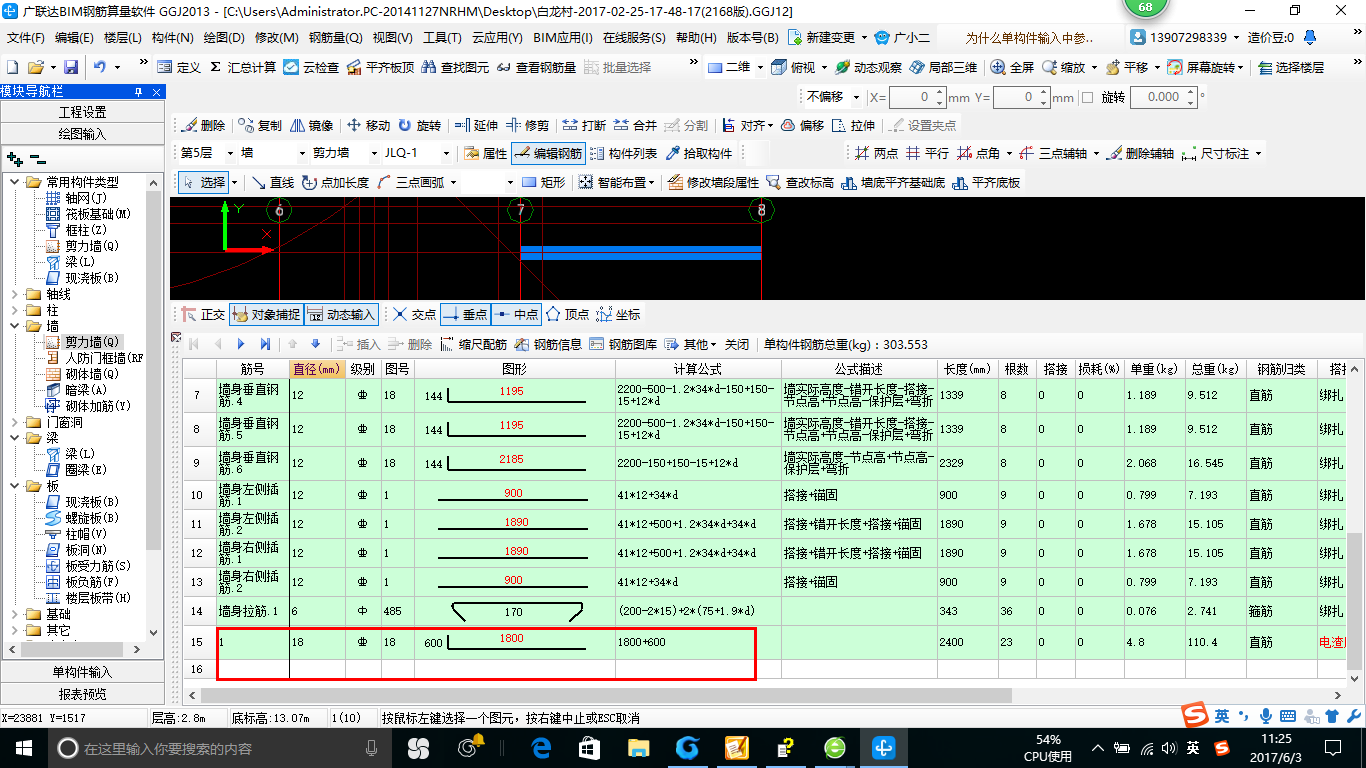
Task: Click the 平齐板顶 align slab top tool
Action: click(x=380, y=67)
